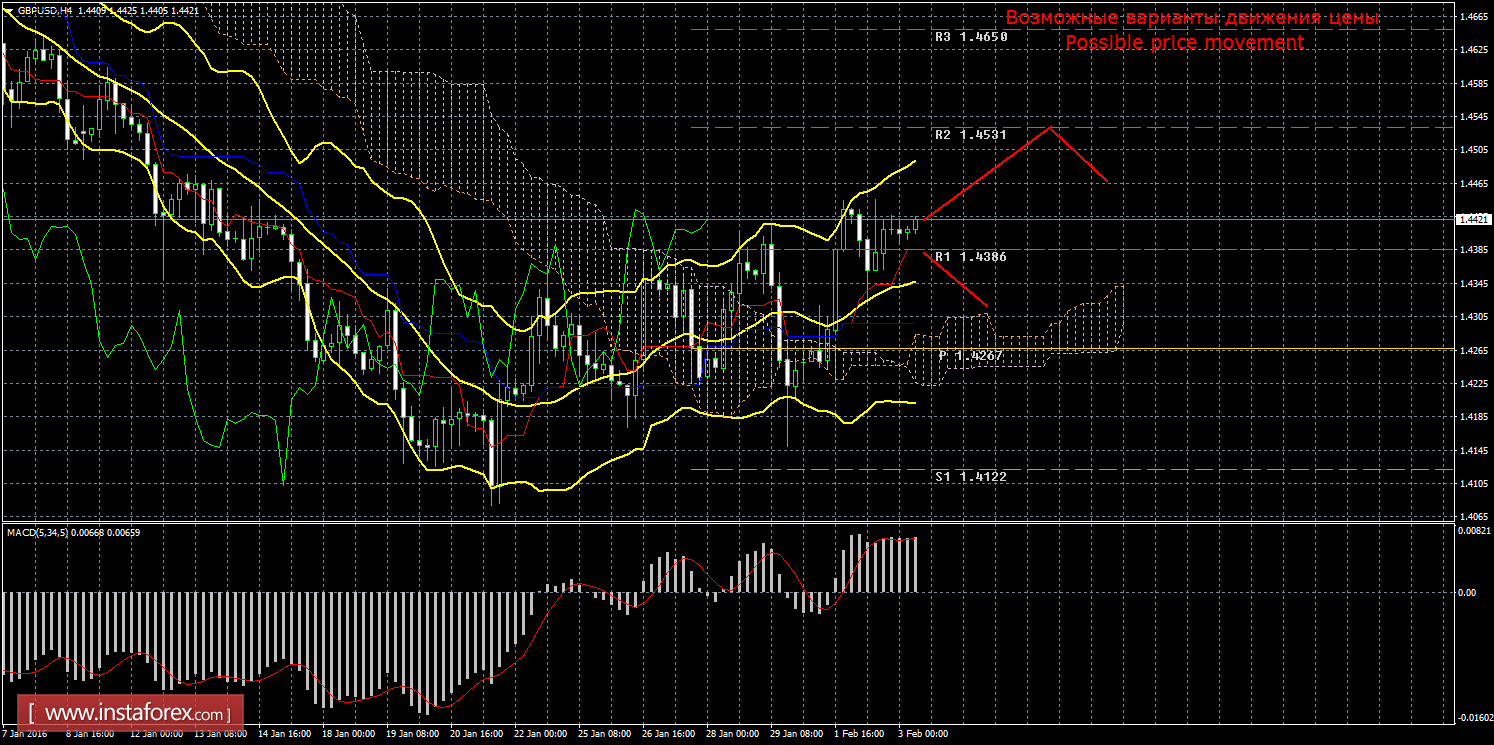Image resolution: width=1494 pixels, height=745 pixels.
Task: Click the 0.00 MACD zero level value
Action: [1466, 592]
